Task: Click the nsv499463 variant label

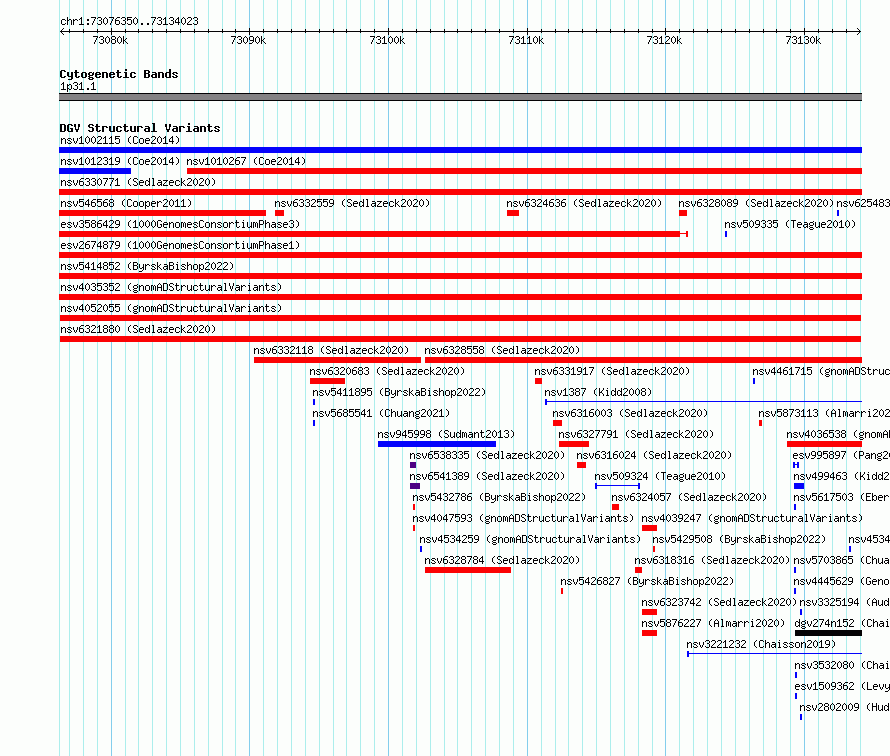Action: (841, 476)
